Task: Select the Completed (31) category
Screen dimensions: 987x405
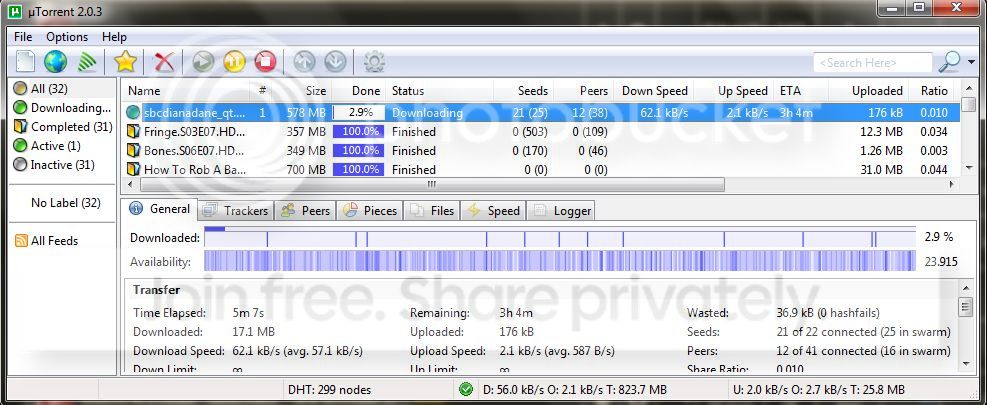Action: (x=62, y=127)
